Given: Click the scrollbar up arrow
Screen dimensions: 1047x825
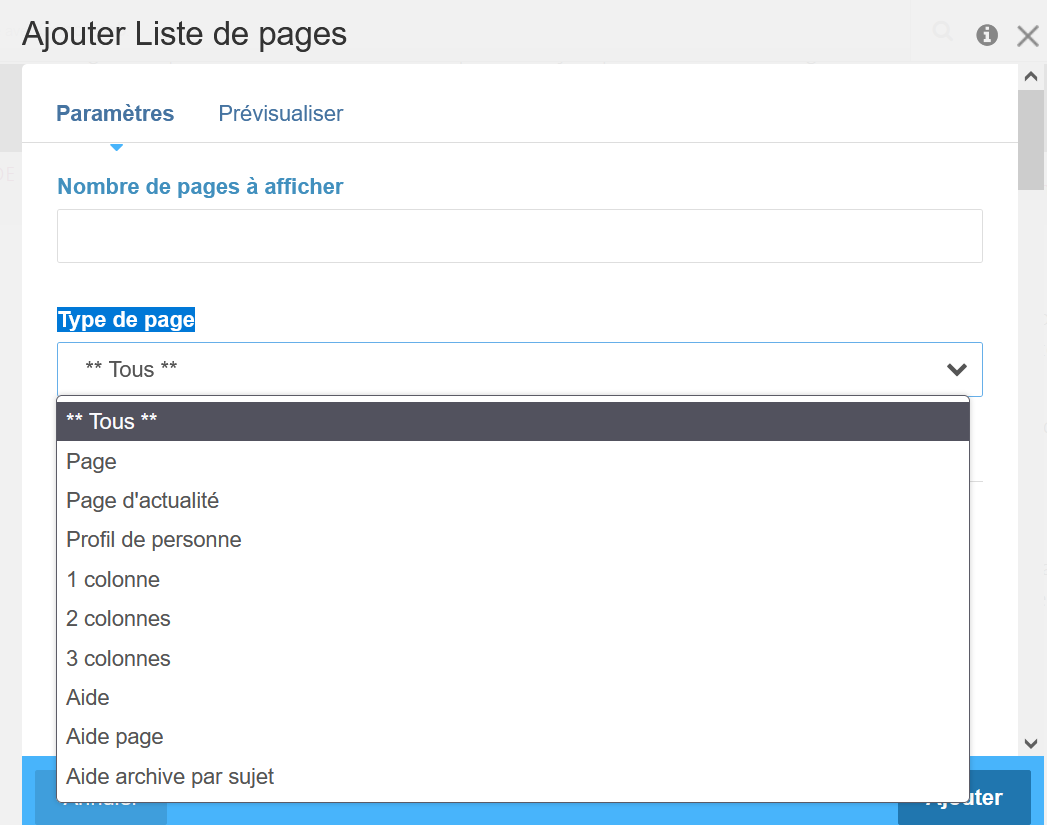Looking at the screenshot, I should [1031, 75].
